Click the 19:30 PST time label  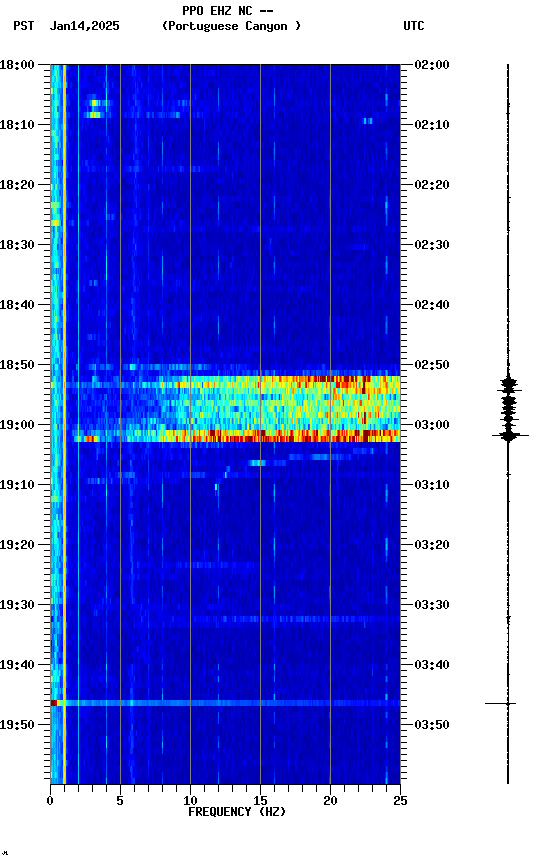click(x=17, y=606)
